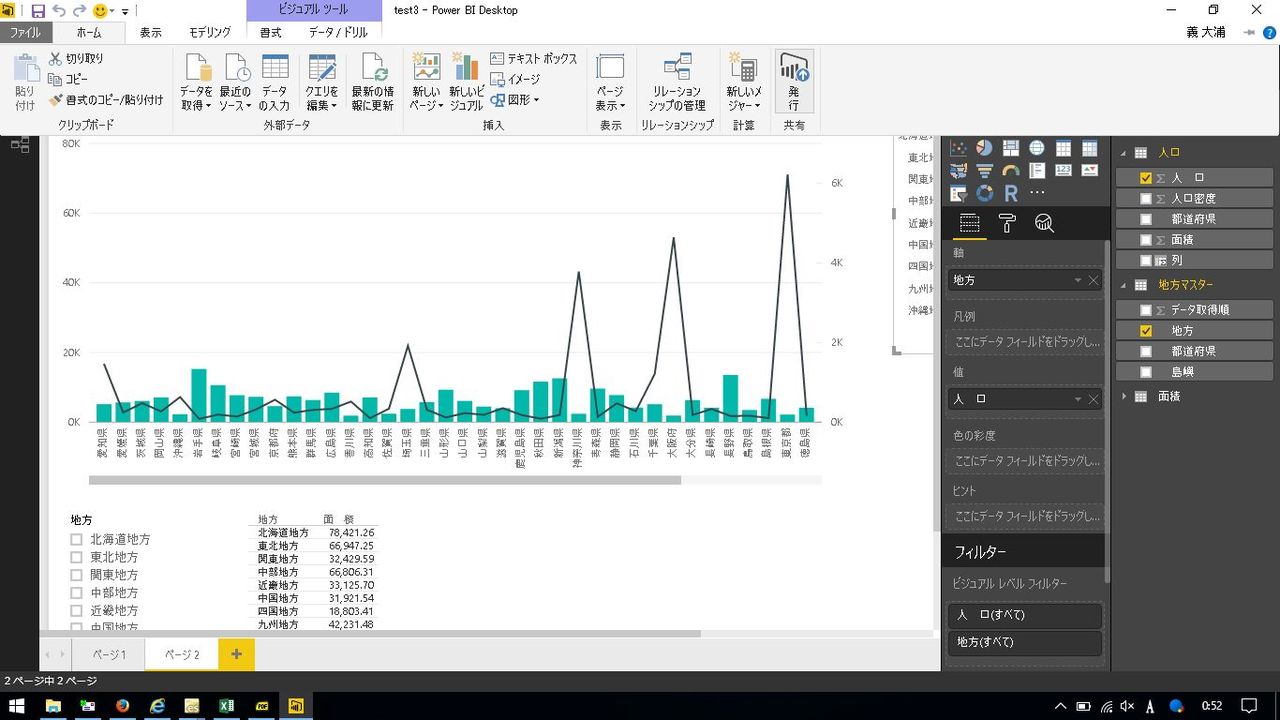
Task: Check the 列 field checkbox
Action: coord(1146,260)
